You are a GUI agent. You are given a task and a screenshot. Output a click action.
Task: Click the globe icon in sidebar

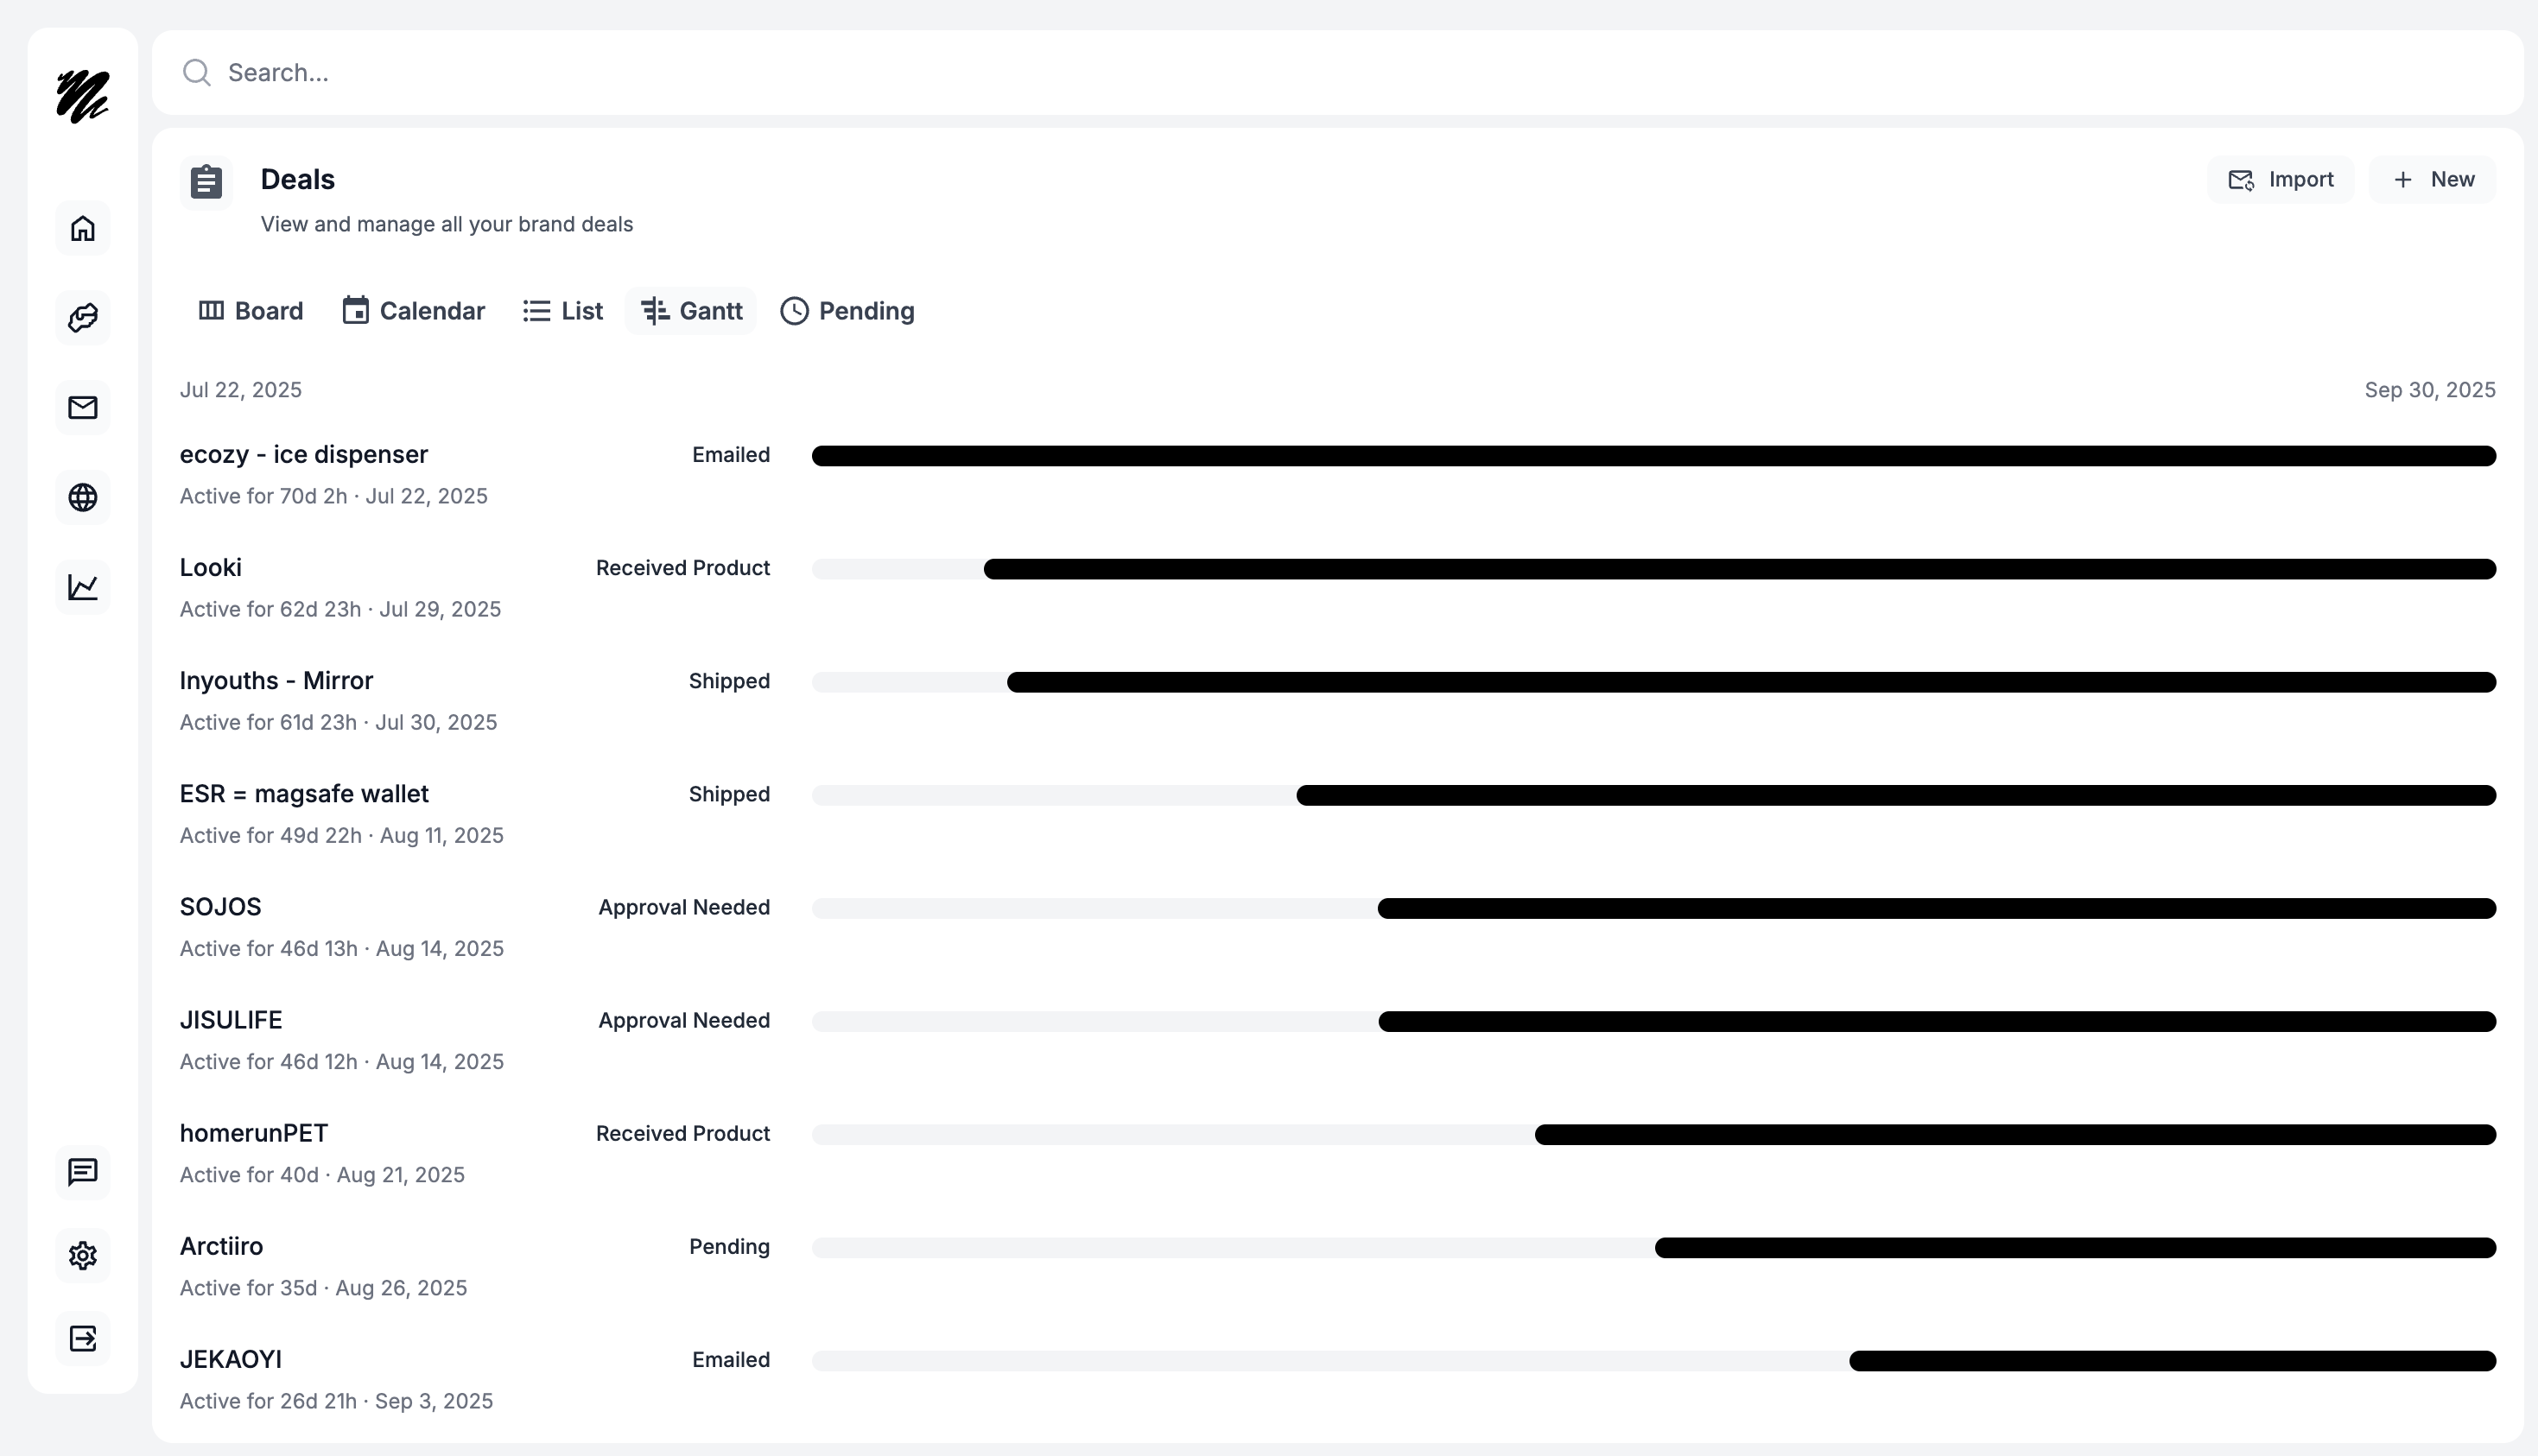[83, 497]
